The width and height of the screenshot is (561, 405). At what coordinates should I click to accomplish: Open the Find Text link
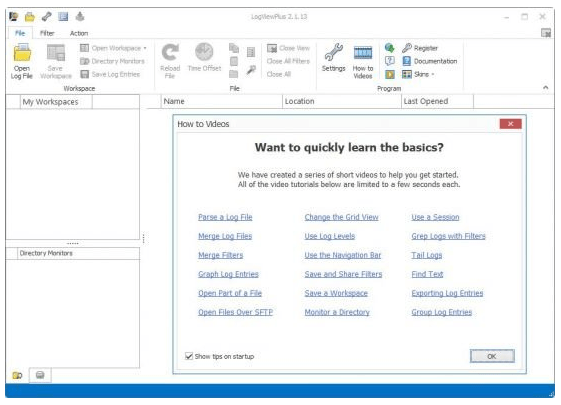click(427, 274)
